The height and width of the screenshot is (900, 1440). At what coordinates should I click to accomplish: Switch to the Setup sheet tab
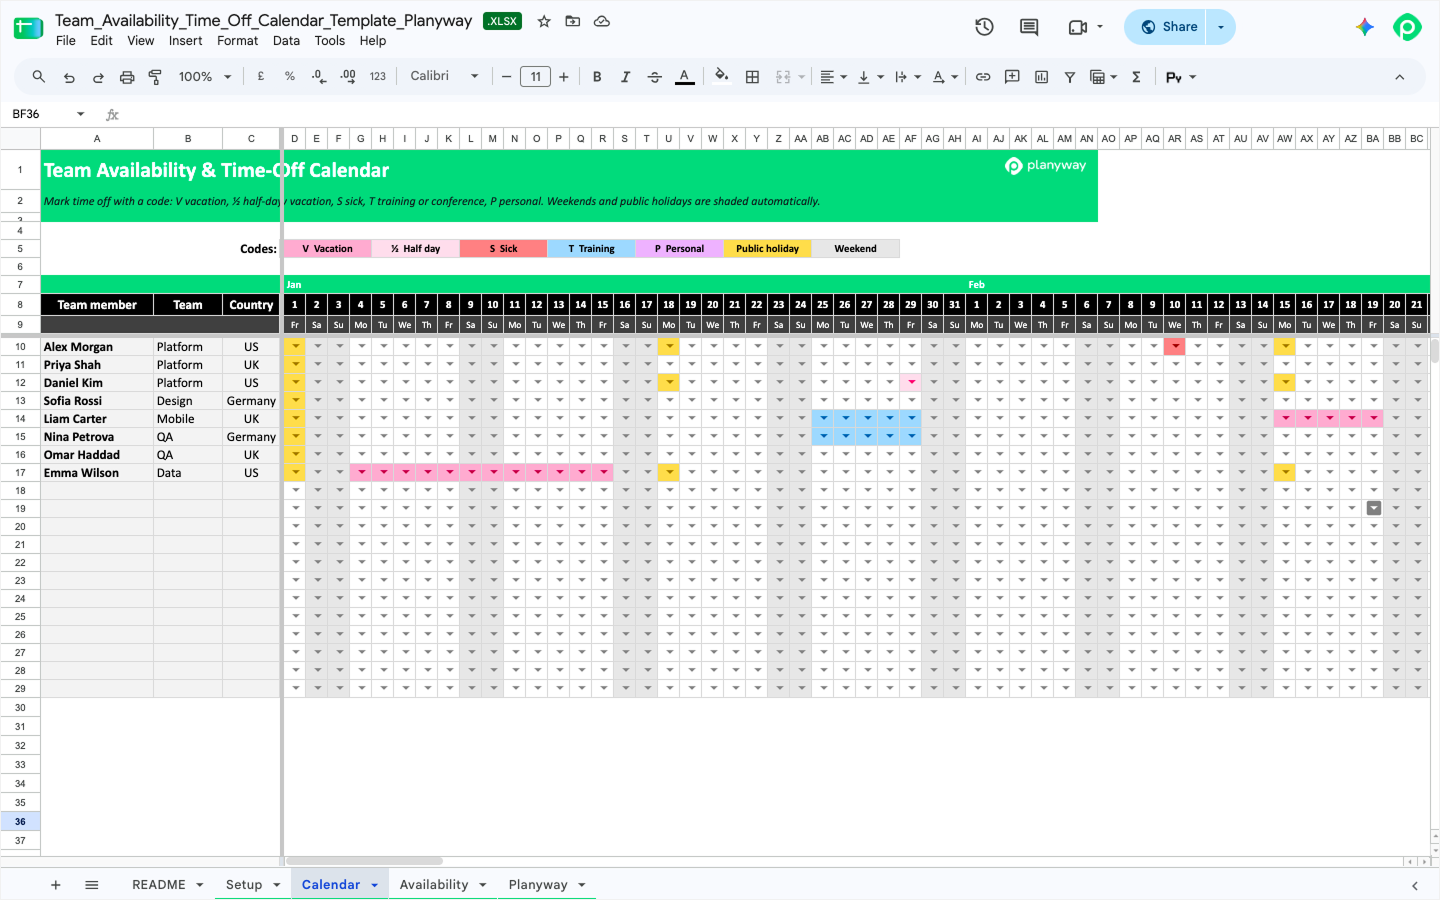[244, 885]
